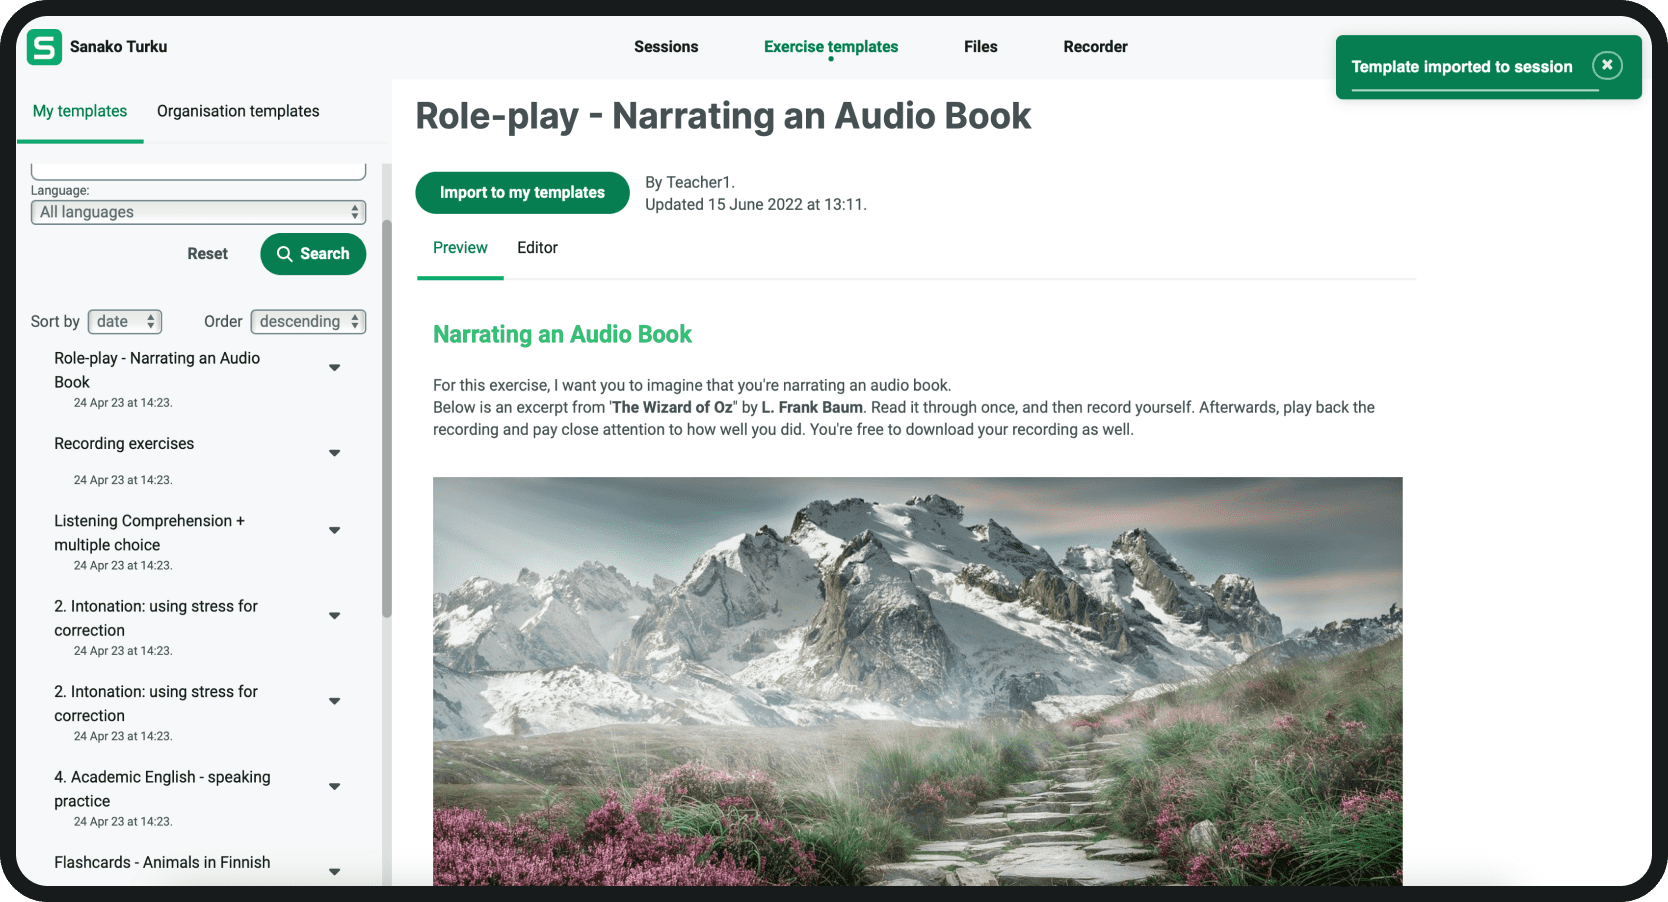Expand Role-play Narrating an Audio Book arrow
This screenshot has width=1668, height=902.
(335, 368)
